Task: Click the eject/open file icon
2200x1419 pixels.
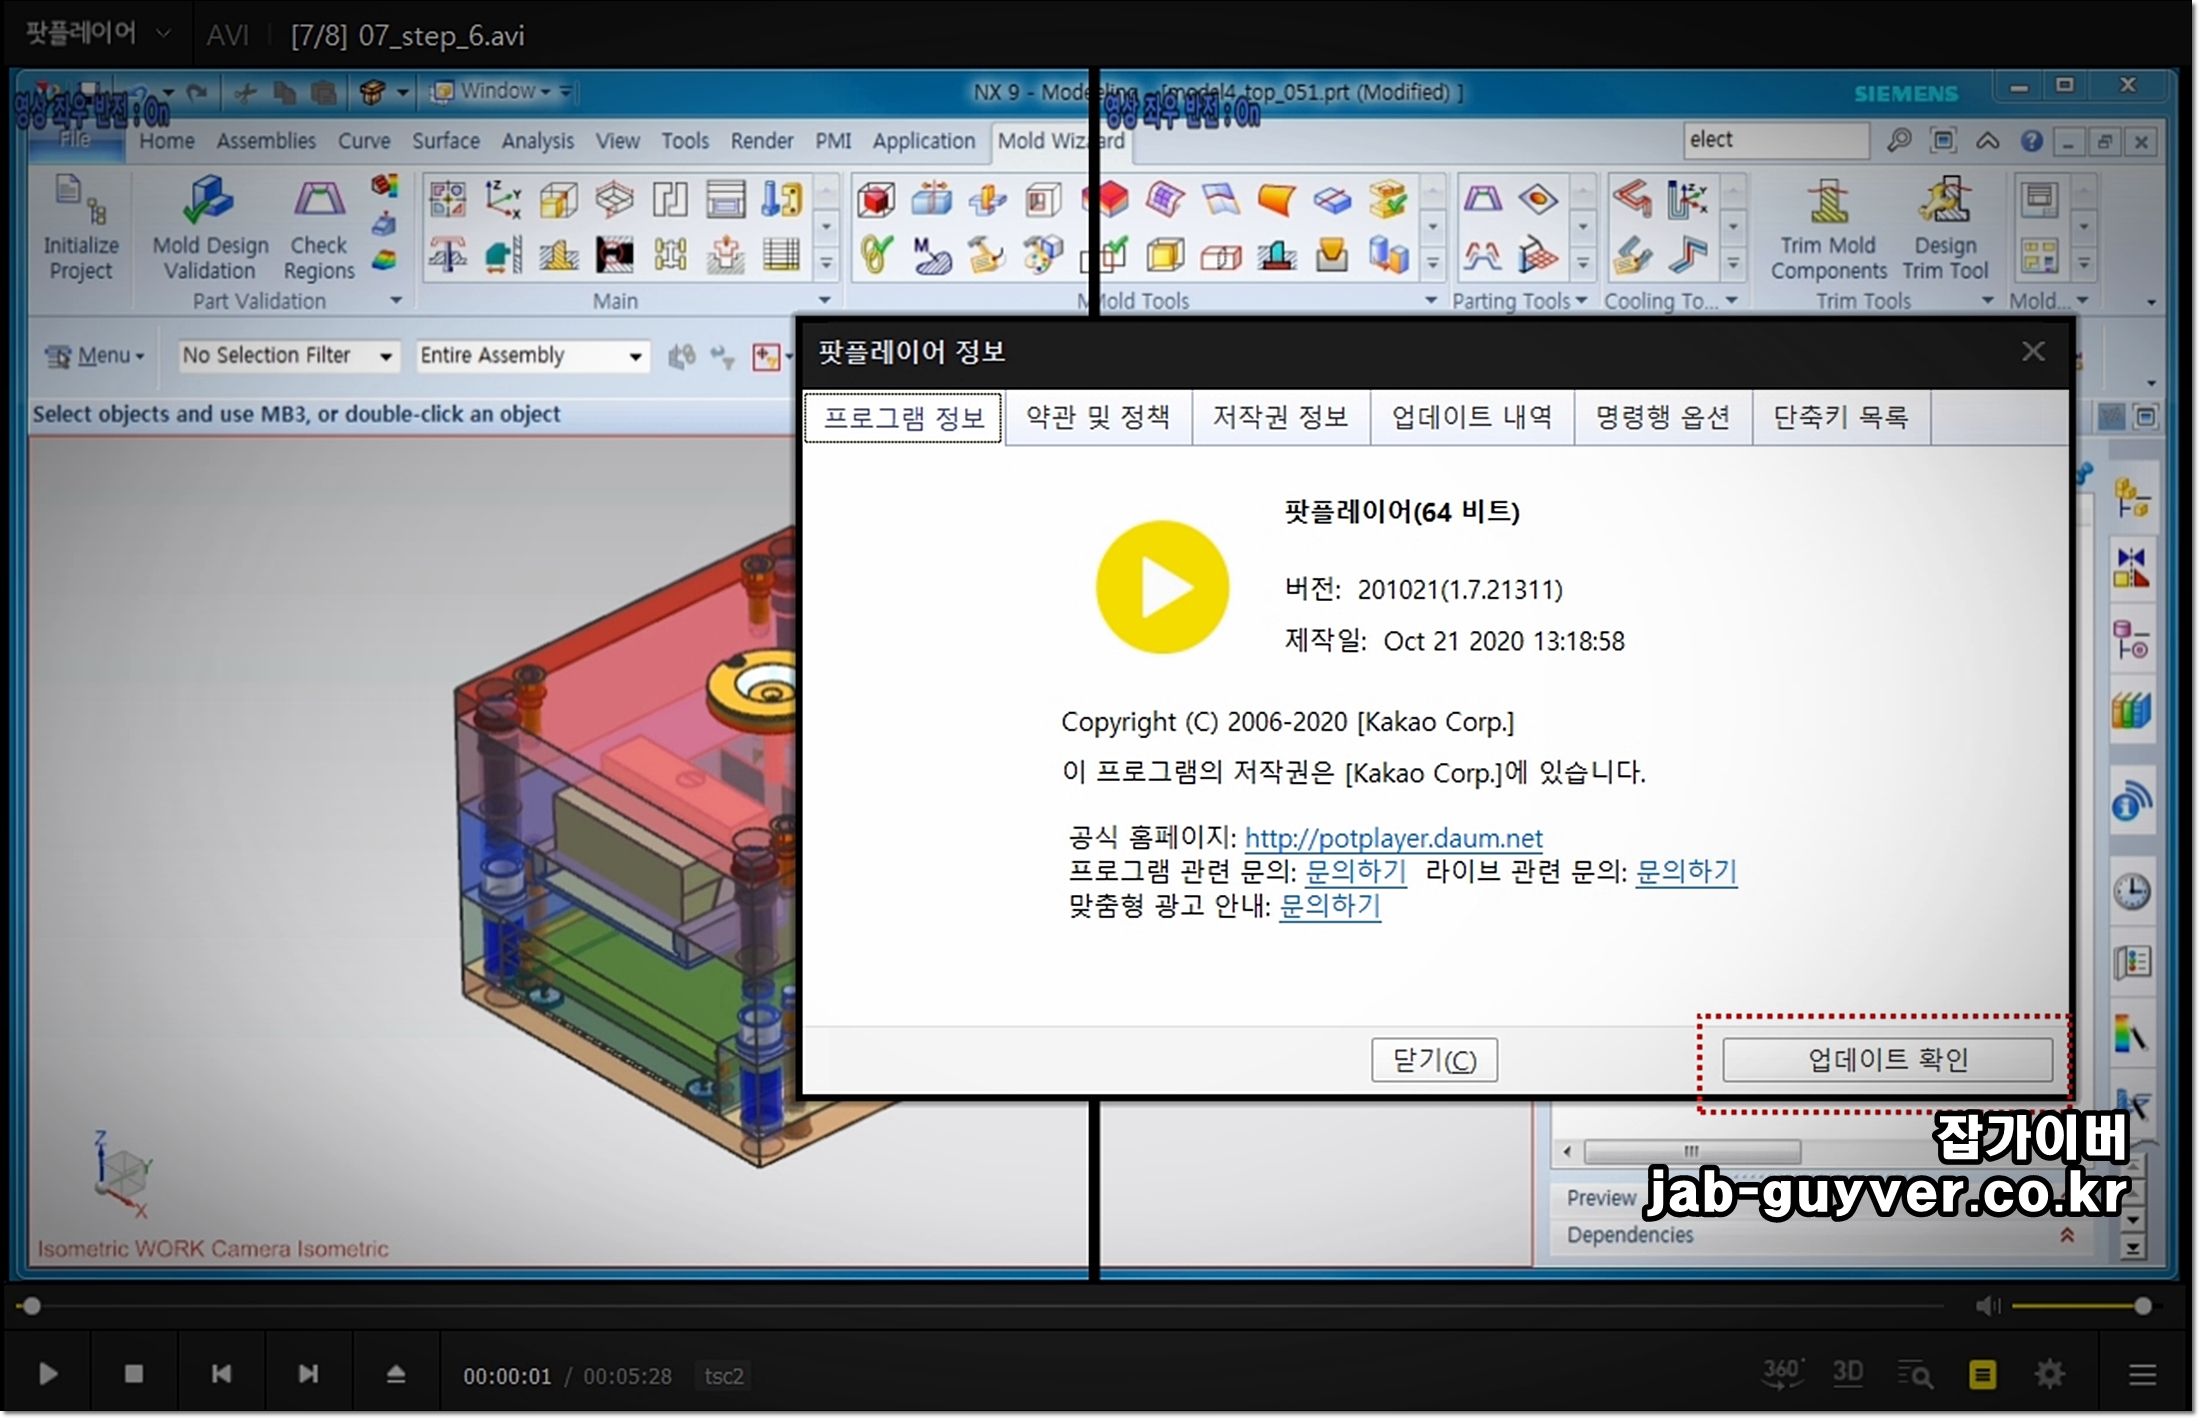Action: pos(396,1374)
